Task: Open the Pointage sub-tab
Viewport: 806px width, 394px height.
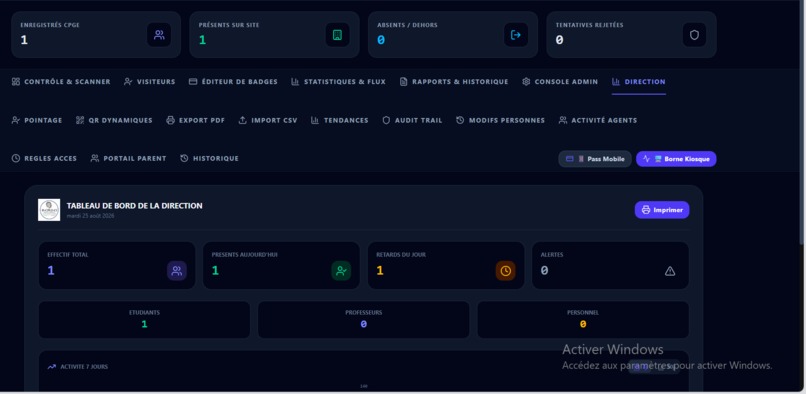Action: click(36, 120)
